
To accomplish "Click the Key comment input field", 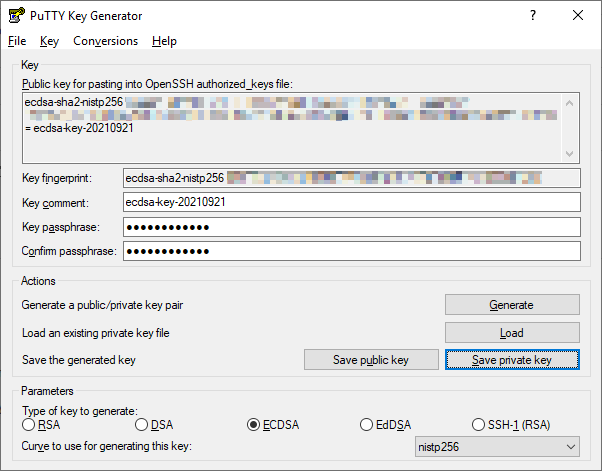I will [x=350, y=203].
